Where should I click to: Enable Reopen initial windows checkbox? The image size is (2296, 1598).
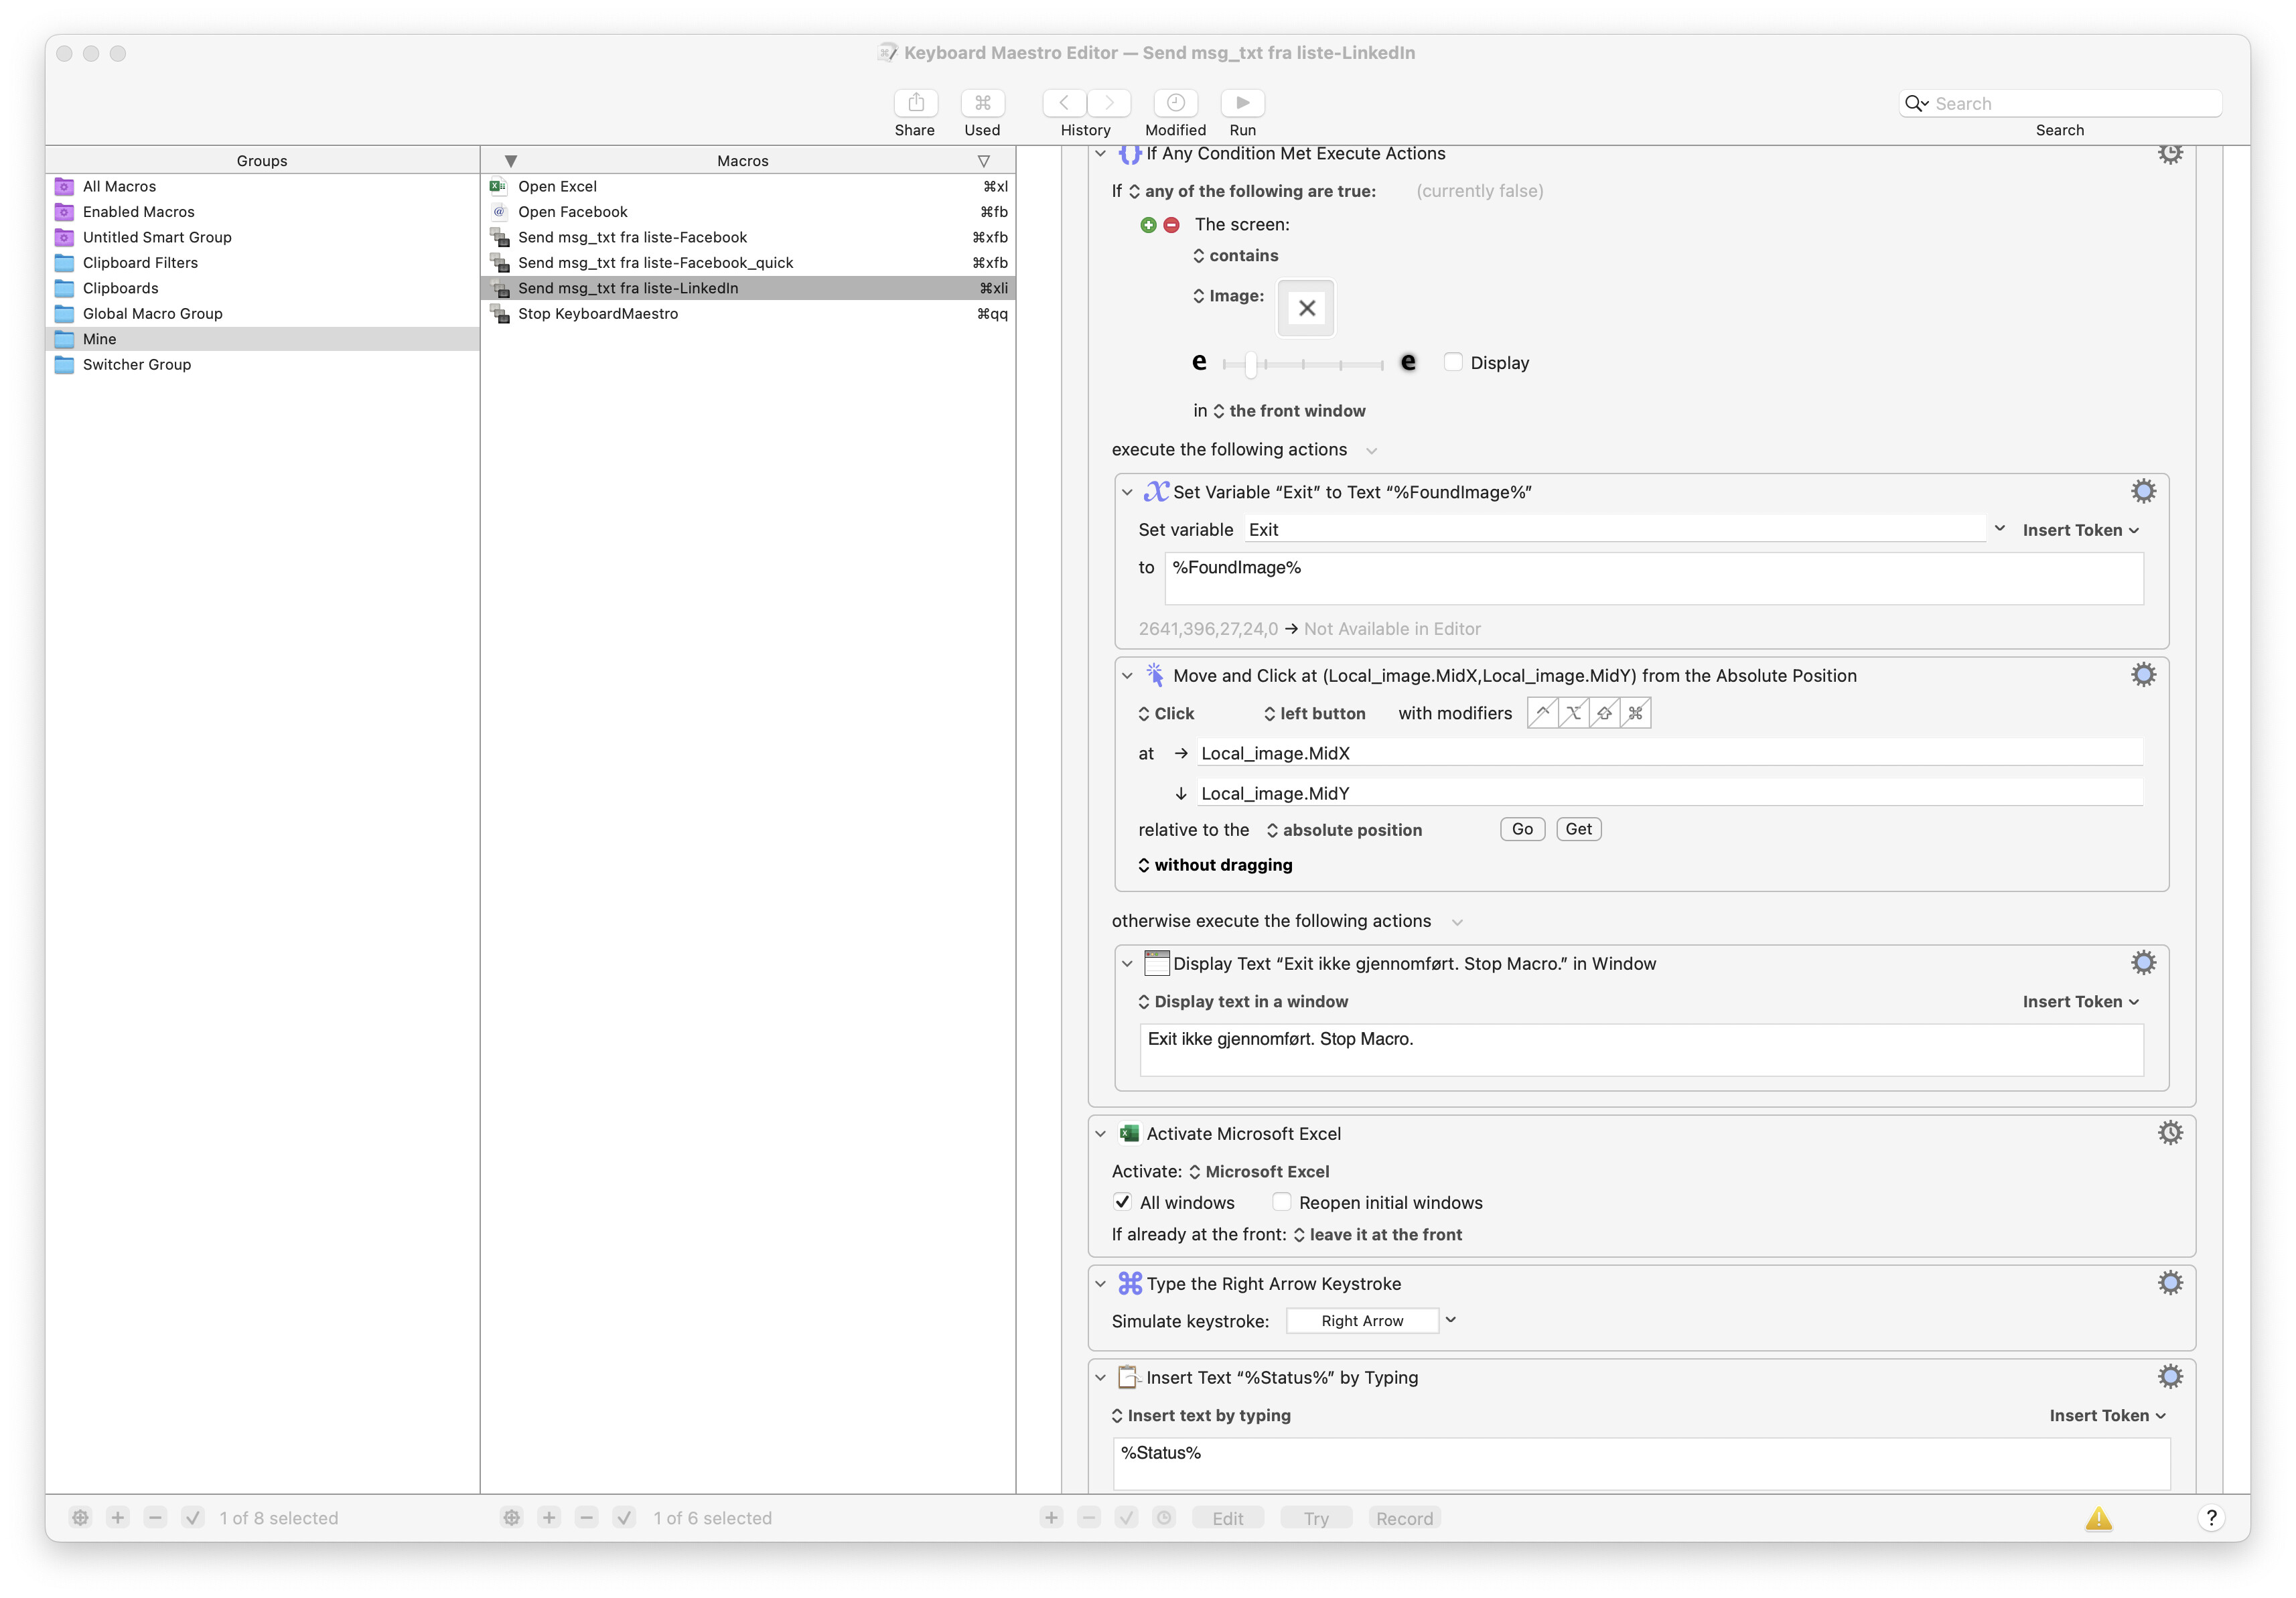(x=1281, y=1202)
